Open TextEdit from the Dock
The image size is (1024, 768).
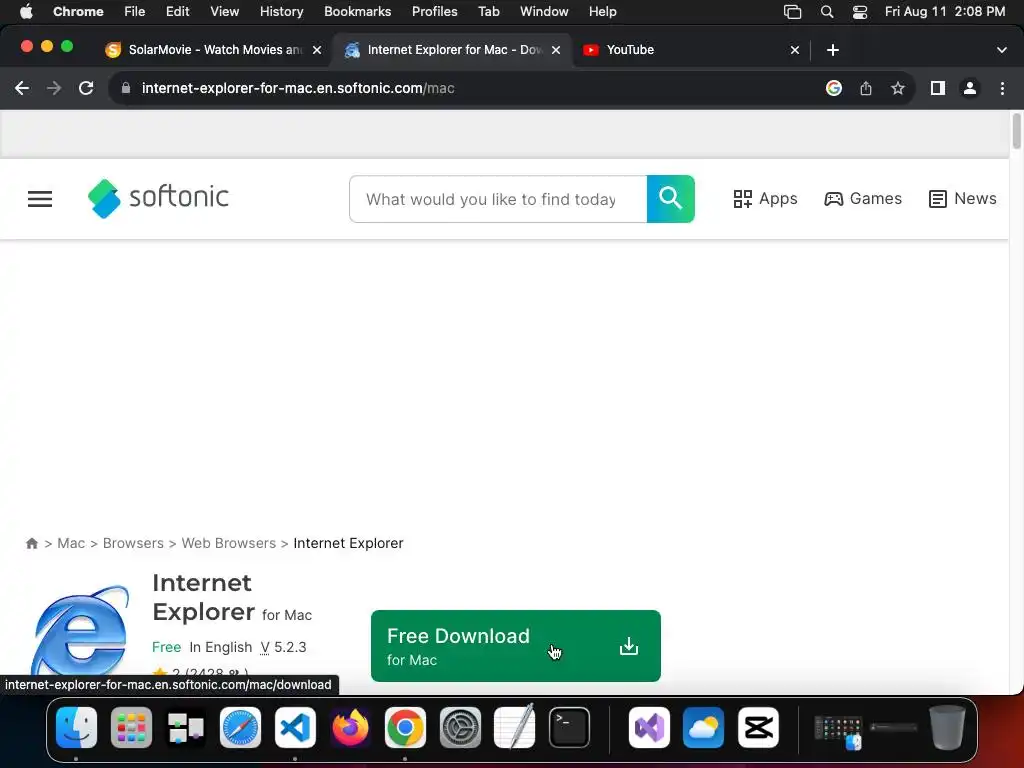point(515,727)
